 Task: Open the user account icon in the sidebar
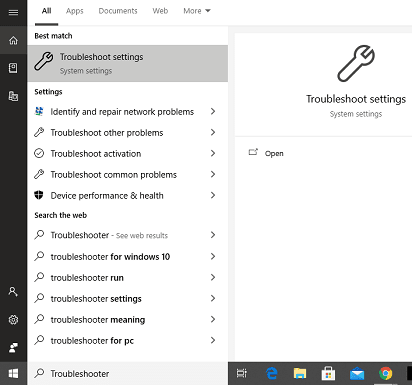pos(13,292)
